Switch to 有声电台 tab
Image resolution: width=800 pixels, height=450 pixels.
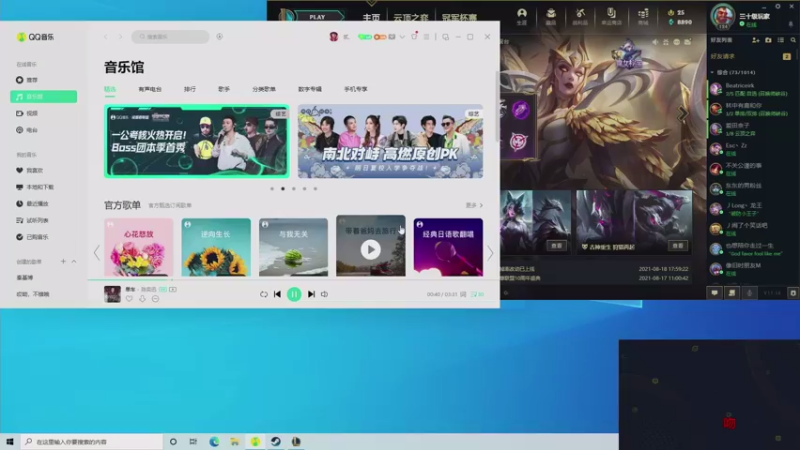[150, 89]
